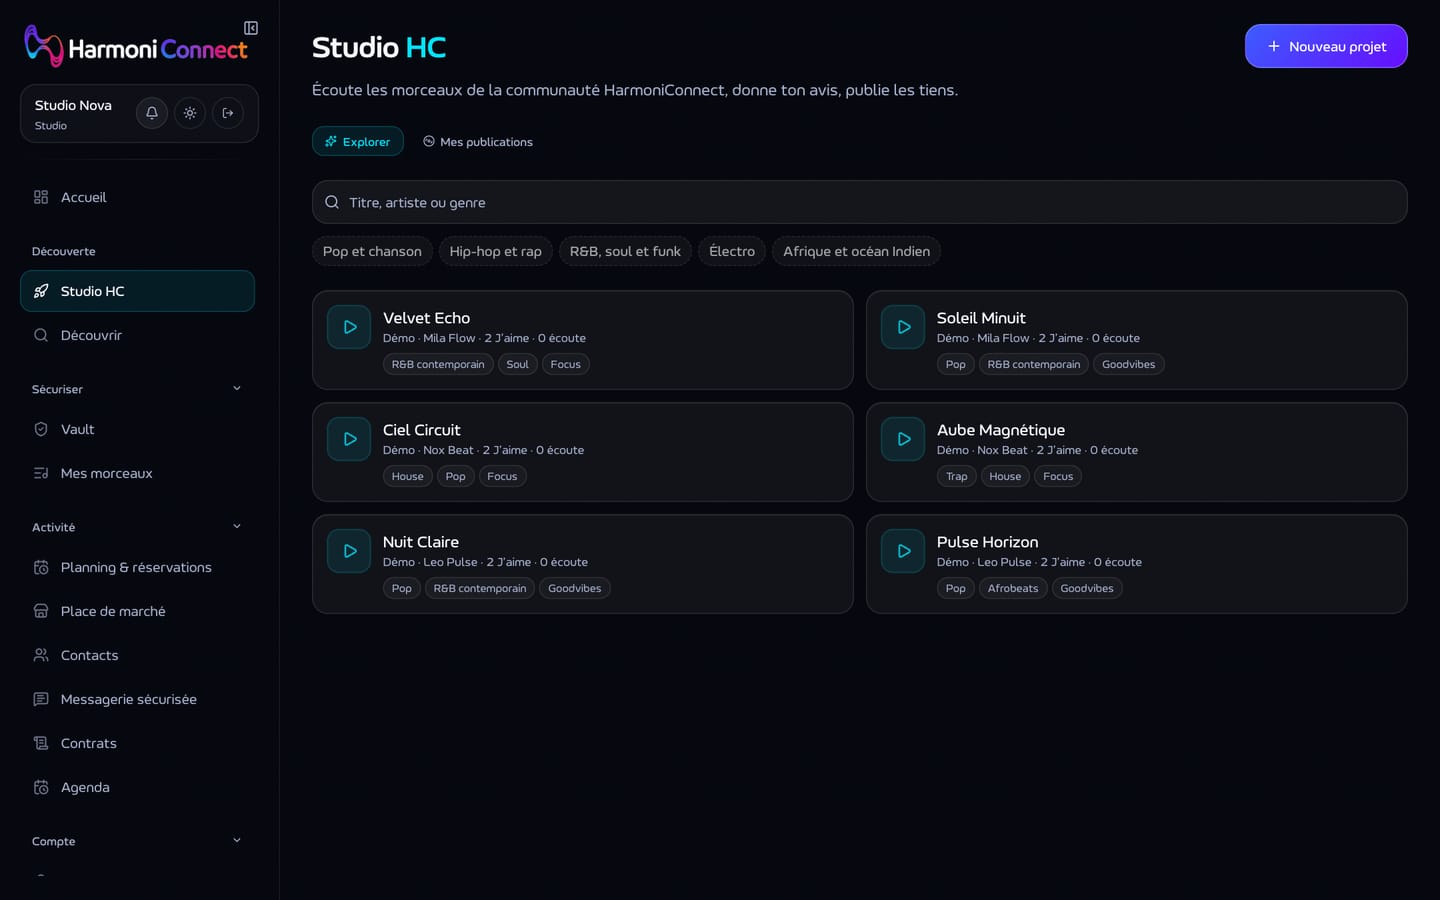
Task: Open Contrats in sidebar
Action: pos(137,743)
